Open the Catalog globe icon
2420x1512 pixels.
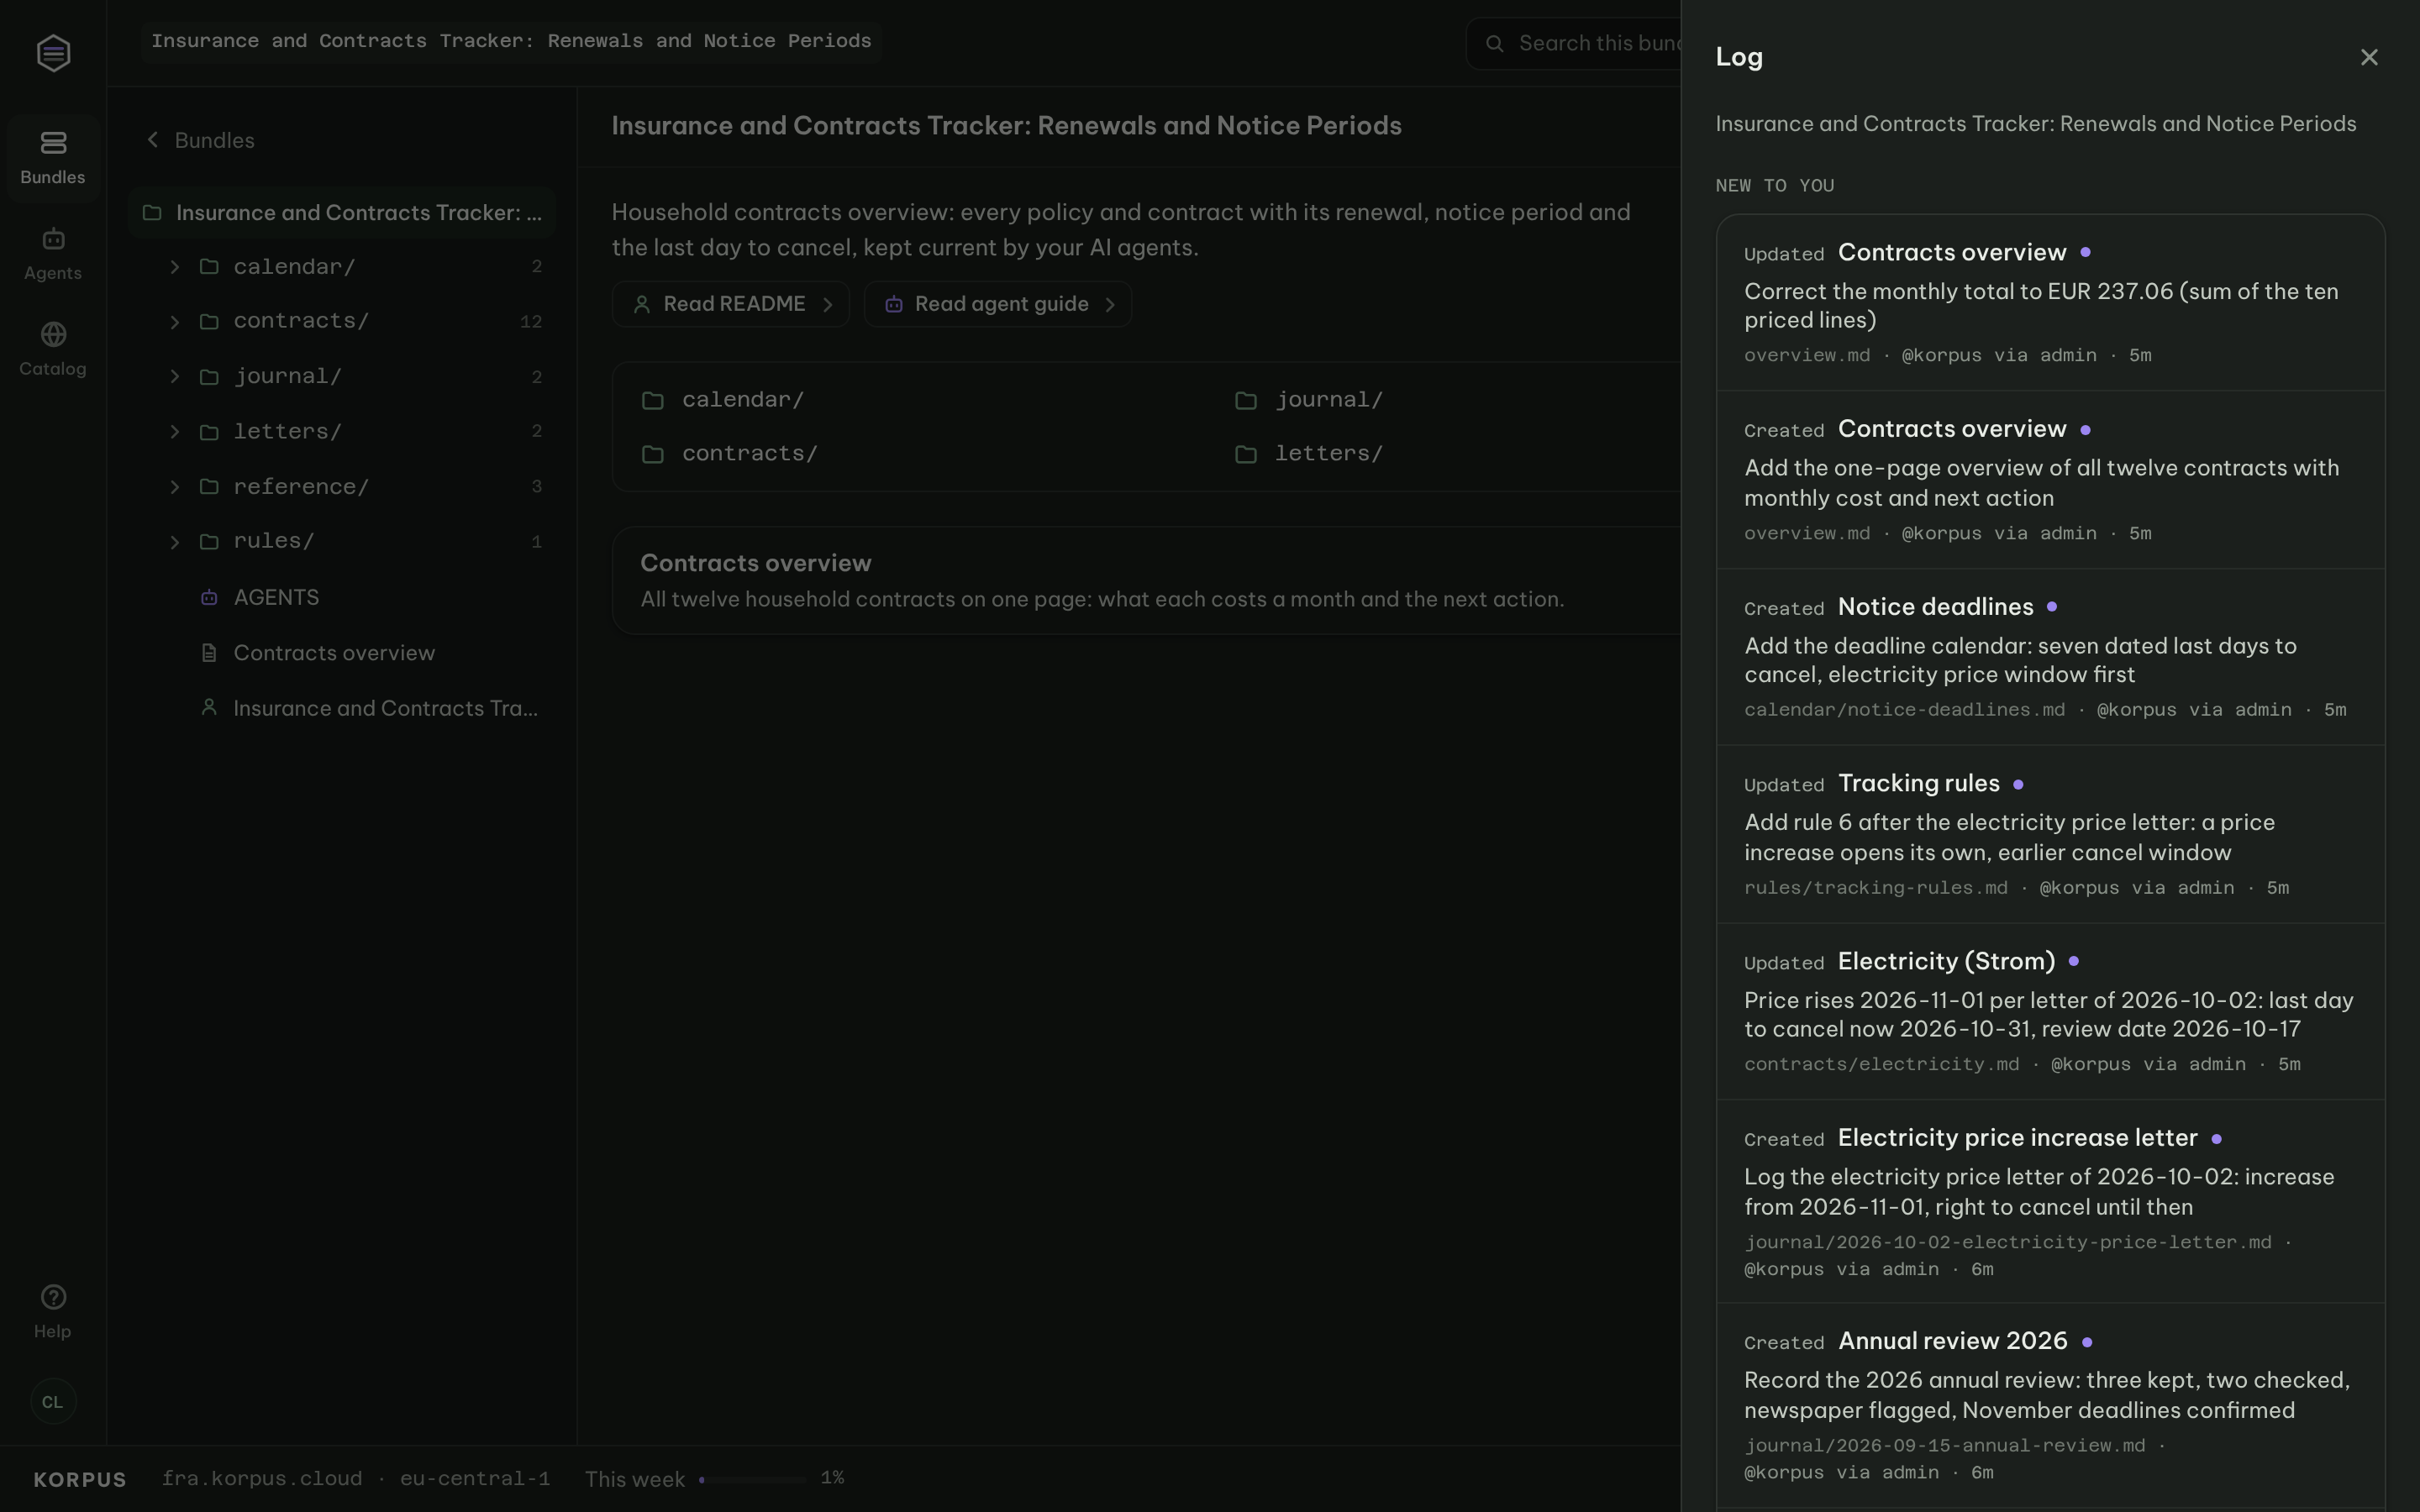click(x=53, y=334)
